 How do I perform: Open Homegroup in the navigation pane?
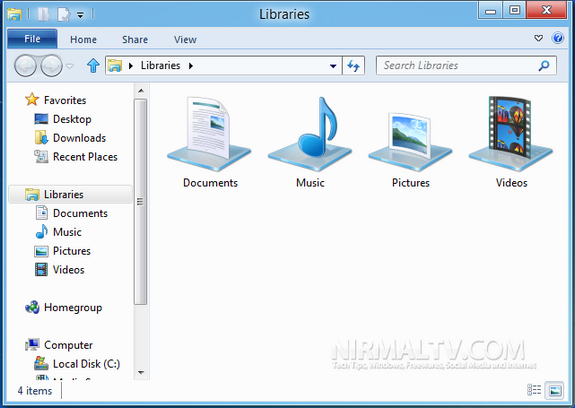[x=63, y=307]
